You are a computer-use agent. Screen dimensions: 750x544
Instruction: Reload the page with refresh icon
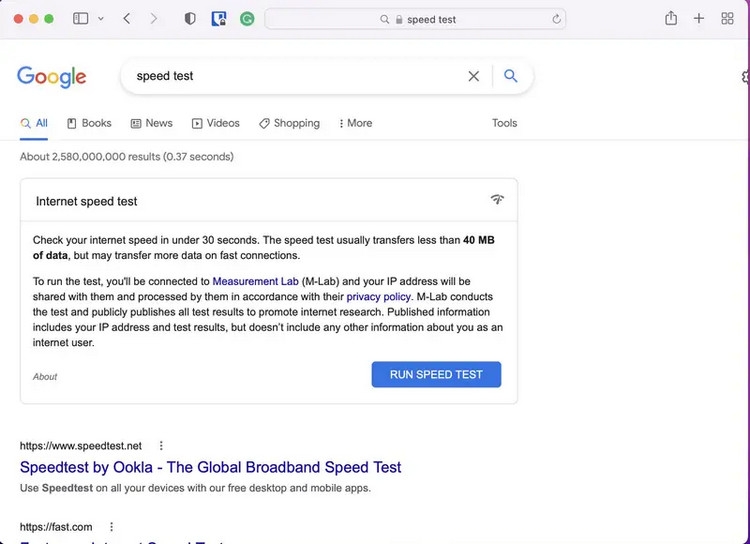(x=557, y=19)
